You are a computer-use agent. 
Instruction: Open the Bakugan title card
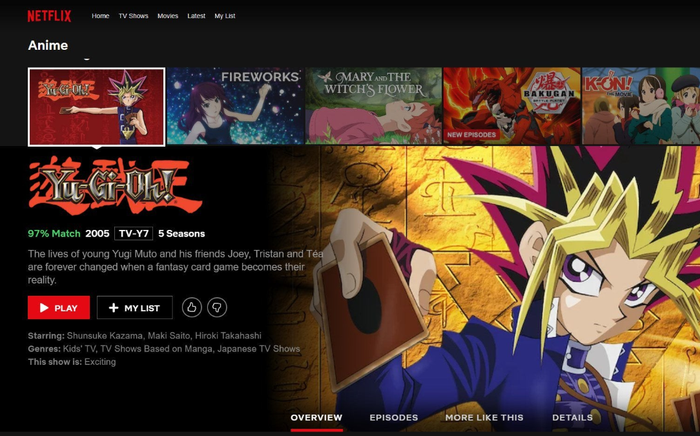pos(512,106)
